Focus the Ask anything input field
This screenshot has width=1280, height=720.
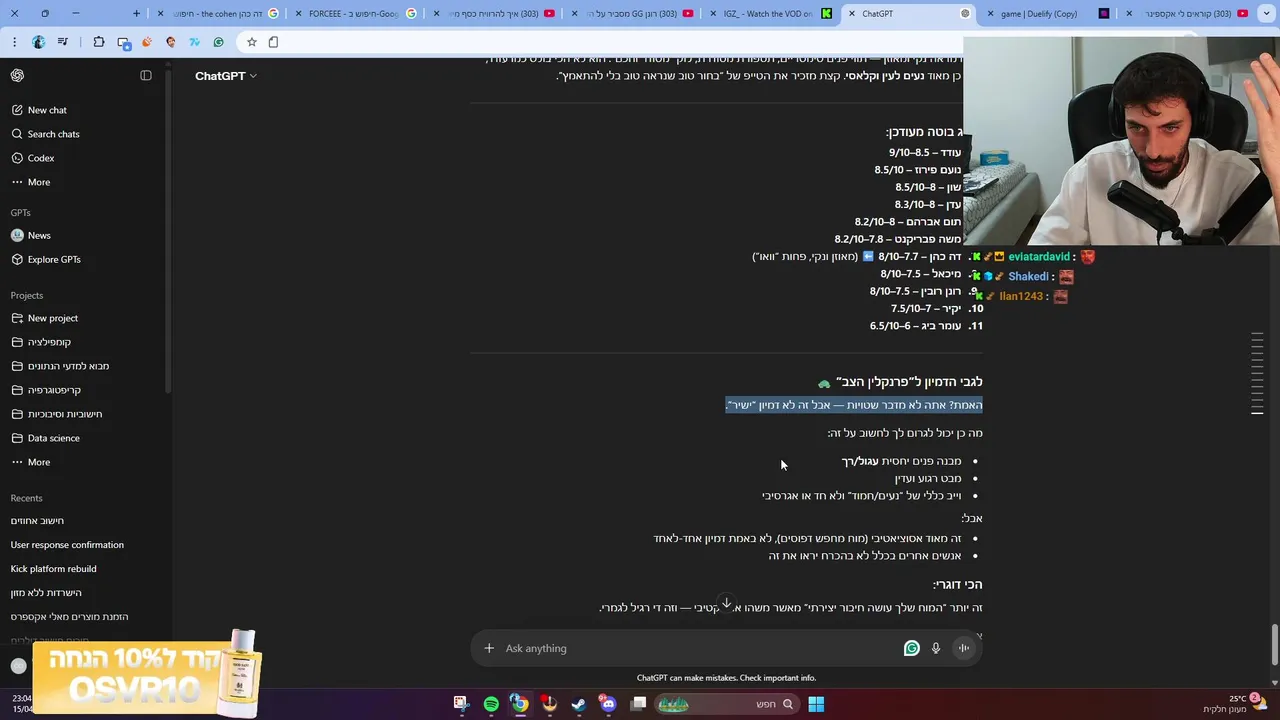pyautogui.click(x=700, y=648)
